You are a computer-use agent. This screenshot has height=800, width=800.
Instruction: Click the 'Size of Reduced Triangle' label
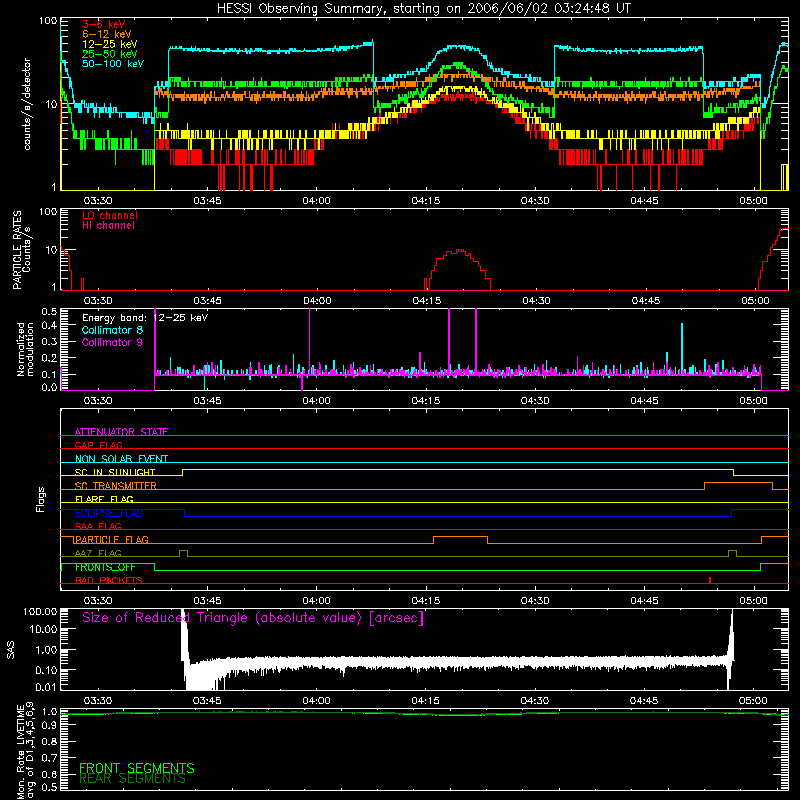(253, 618)
